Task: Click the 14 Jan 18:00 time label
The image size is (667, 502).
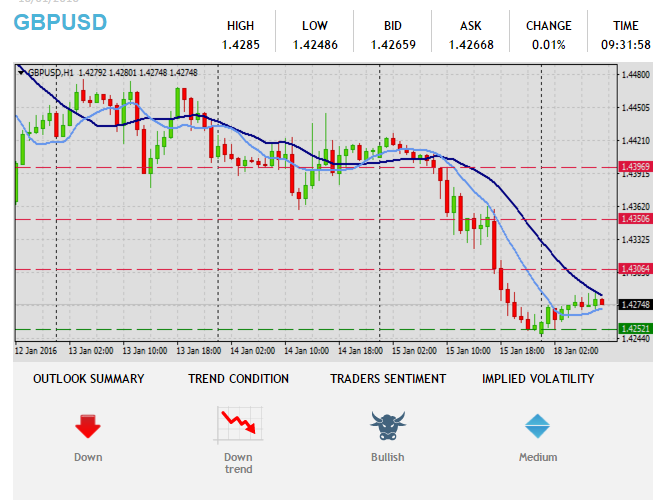Action: (360, 351)
